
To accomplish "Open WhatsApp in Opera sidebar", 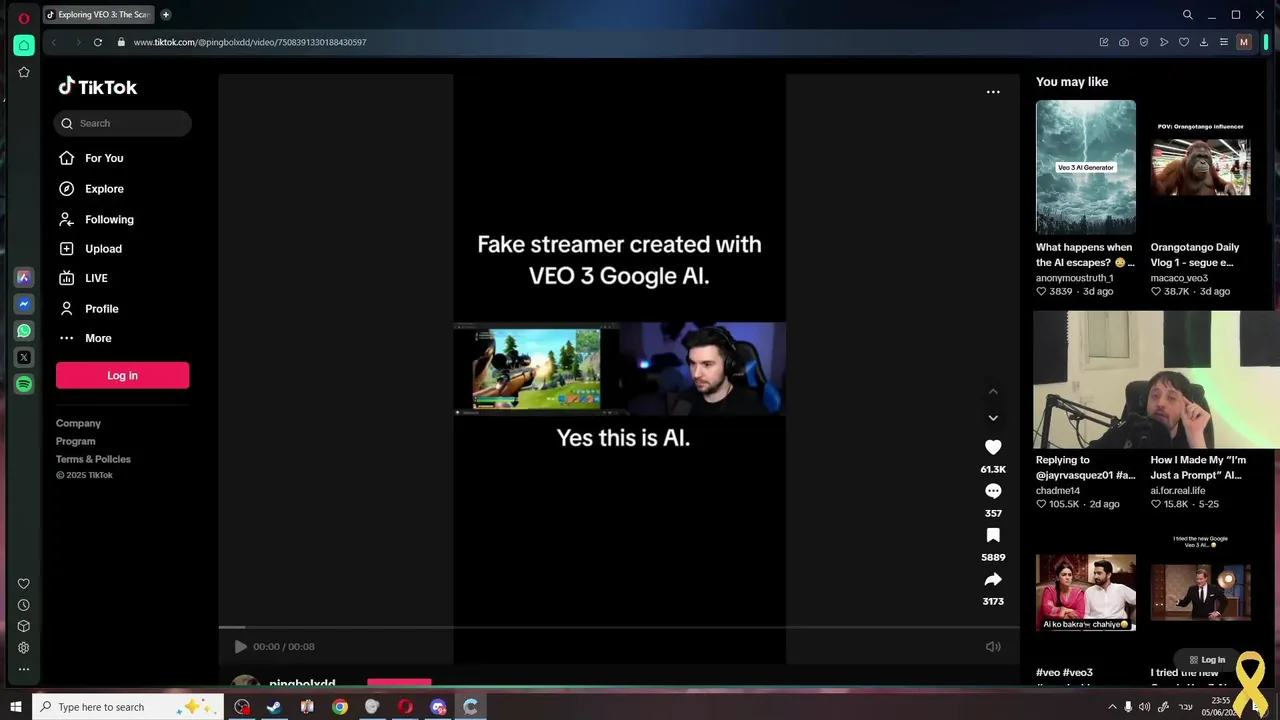I will tap(24, 331).
